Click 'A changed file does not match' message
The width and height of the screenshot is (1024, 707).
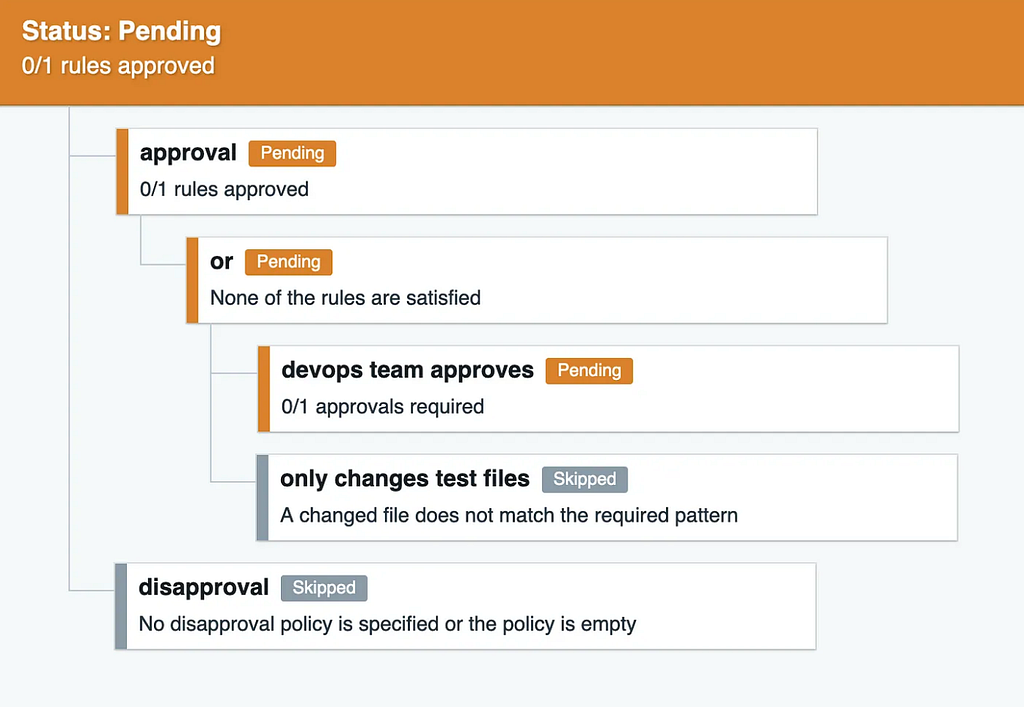(x=509, y=516)
